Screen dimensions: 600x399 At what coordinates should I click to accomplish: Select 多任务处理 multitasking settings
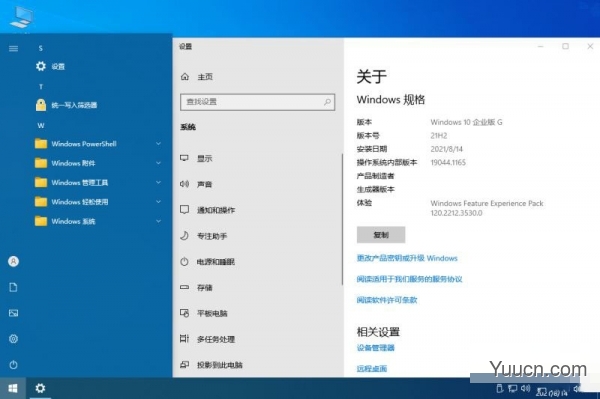coord(207,339)
